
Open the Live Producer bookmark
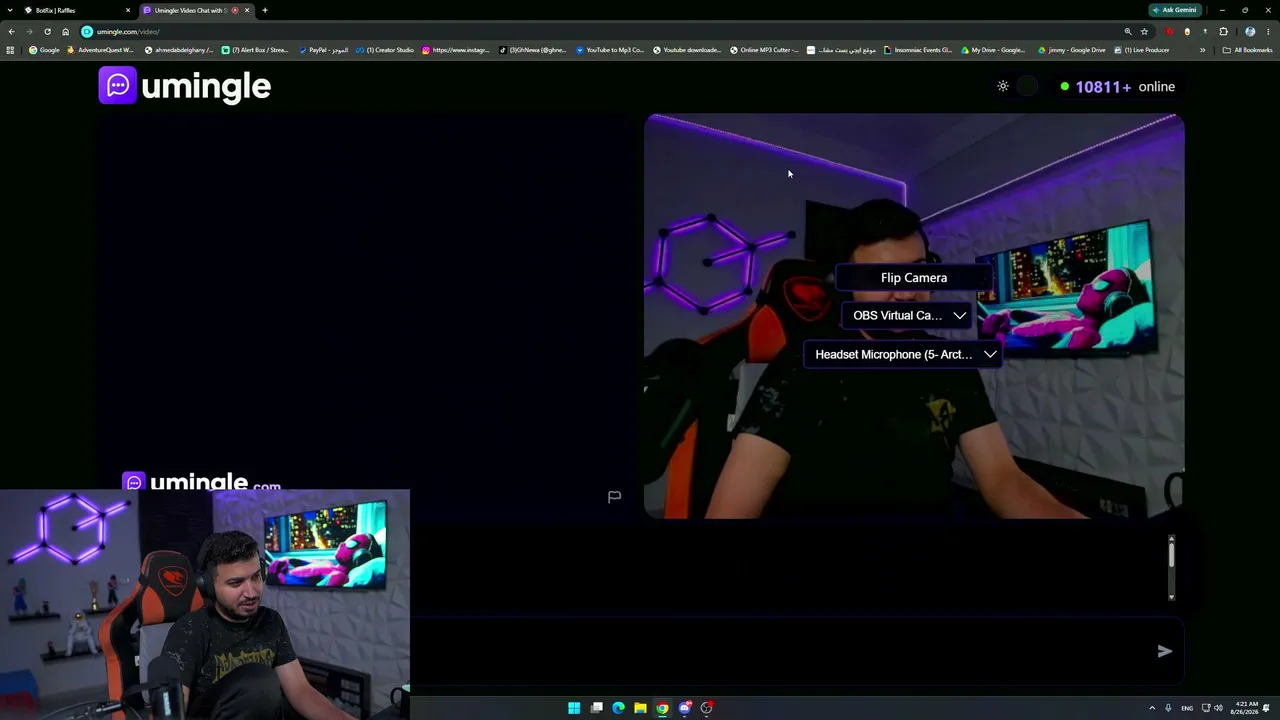(x=1142, y=50)
